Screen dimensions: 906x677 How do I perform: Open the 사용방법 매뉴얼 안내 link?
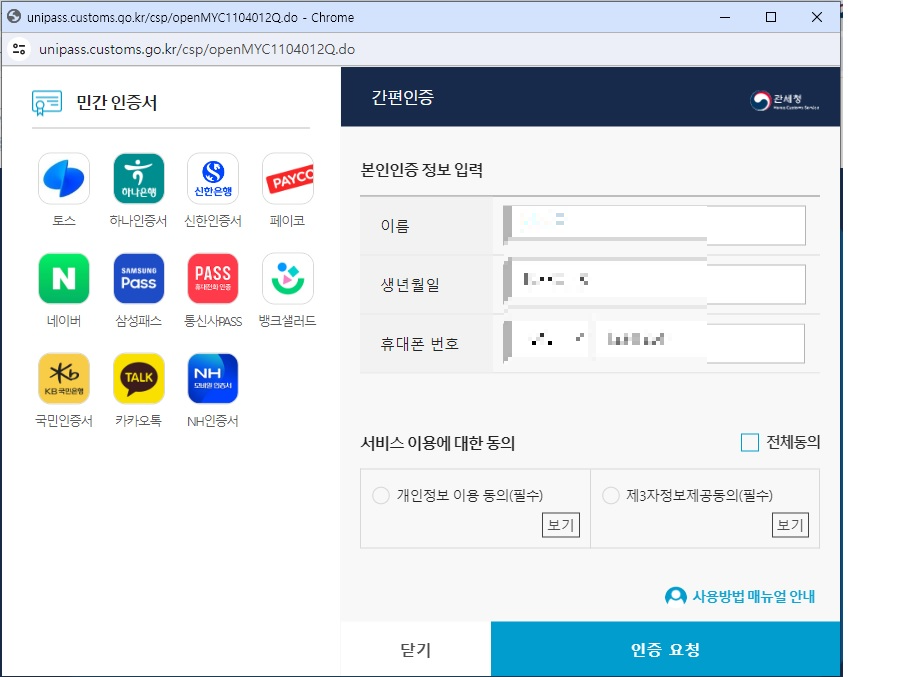[x=753, y=596]
